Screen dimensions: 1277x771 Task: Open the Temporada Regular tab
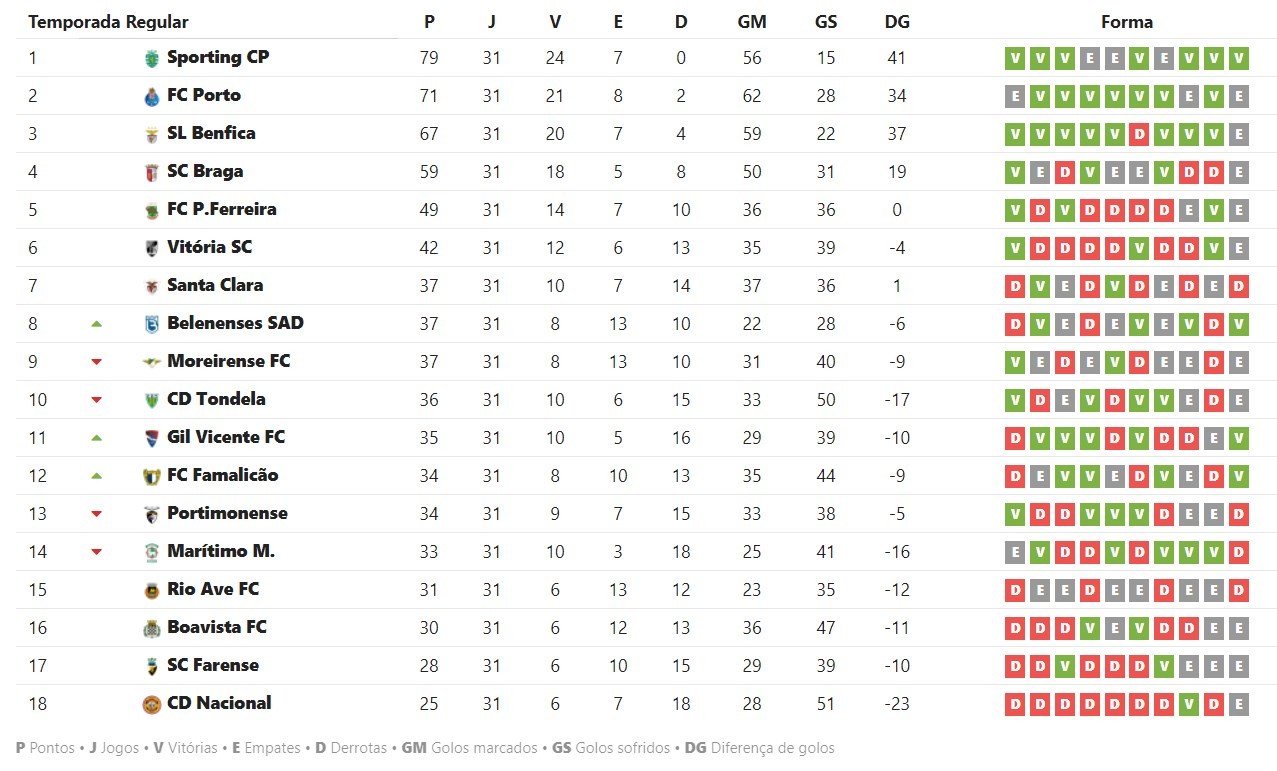[108, 22]
